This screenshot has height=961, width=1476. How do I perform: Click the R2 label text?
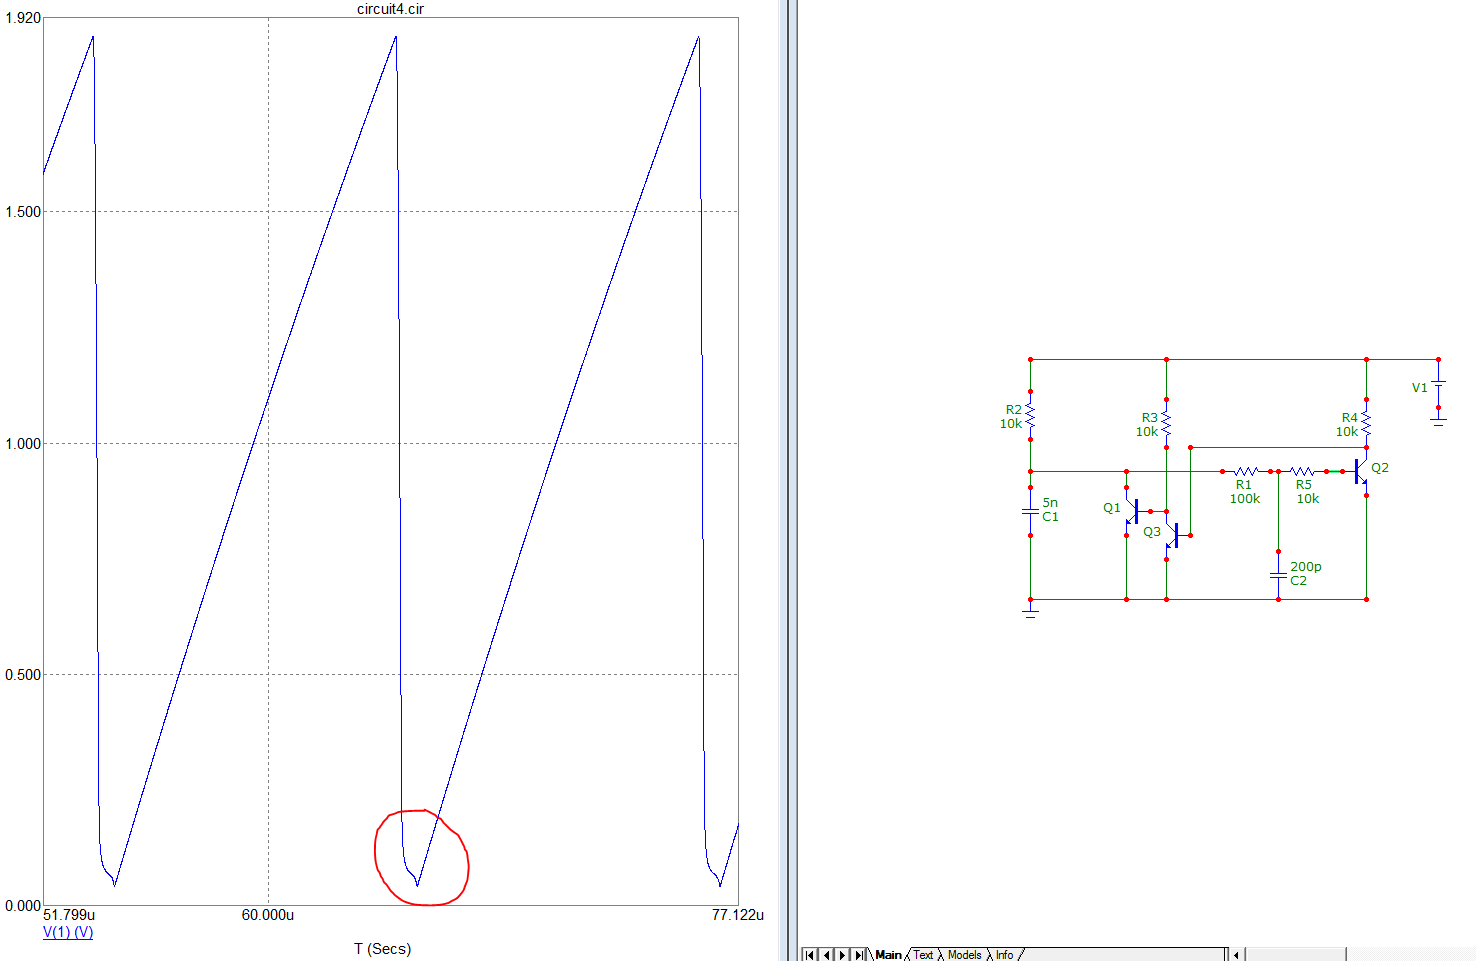coord(1014,410)
